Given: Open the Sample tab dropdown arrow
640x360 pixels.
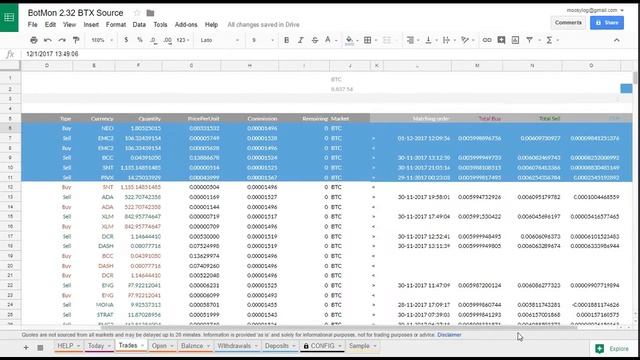Looking at the screenshot, I should pyautogui.click(x=375, y=346).
